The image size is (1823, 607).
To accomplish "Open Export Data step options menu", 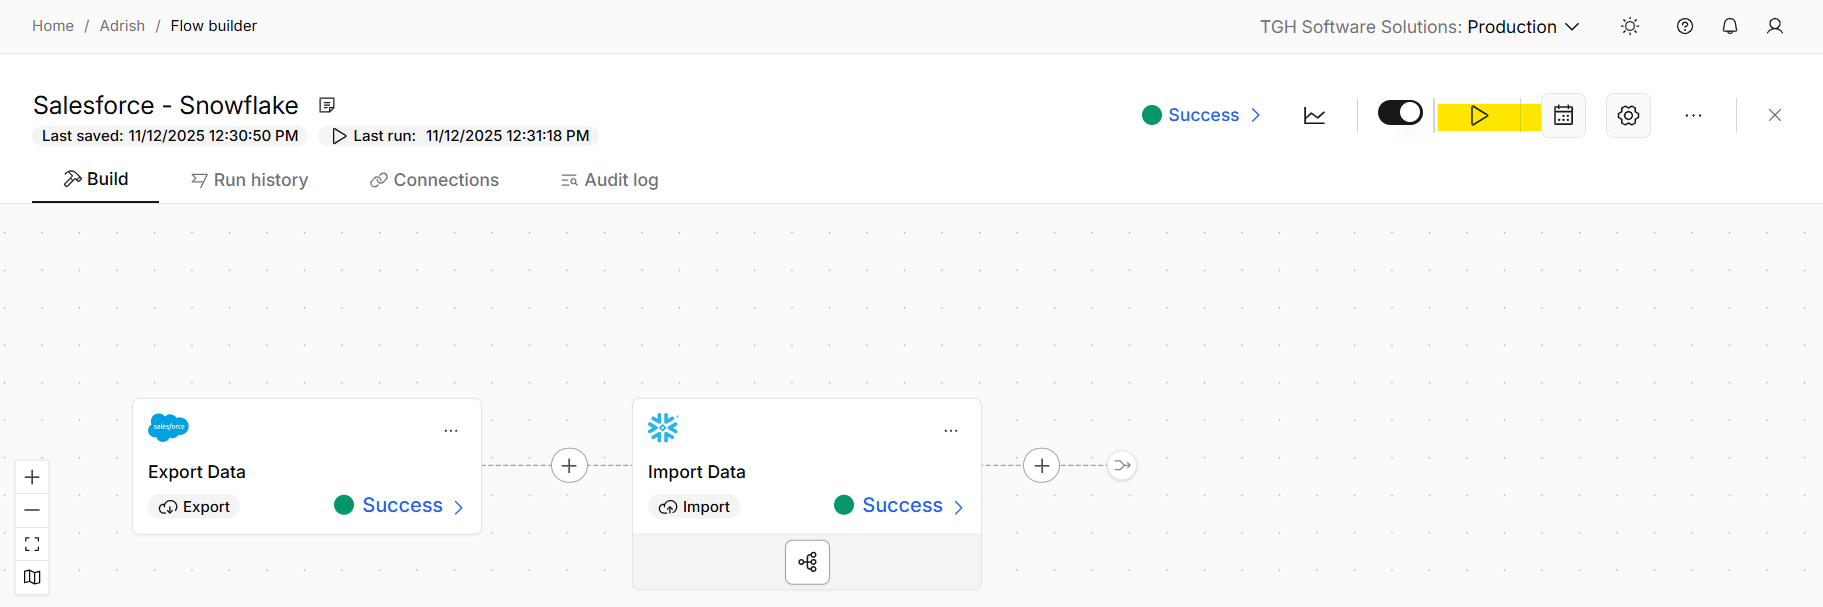I will click(x=451, y=431).
